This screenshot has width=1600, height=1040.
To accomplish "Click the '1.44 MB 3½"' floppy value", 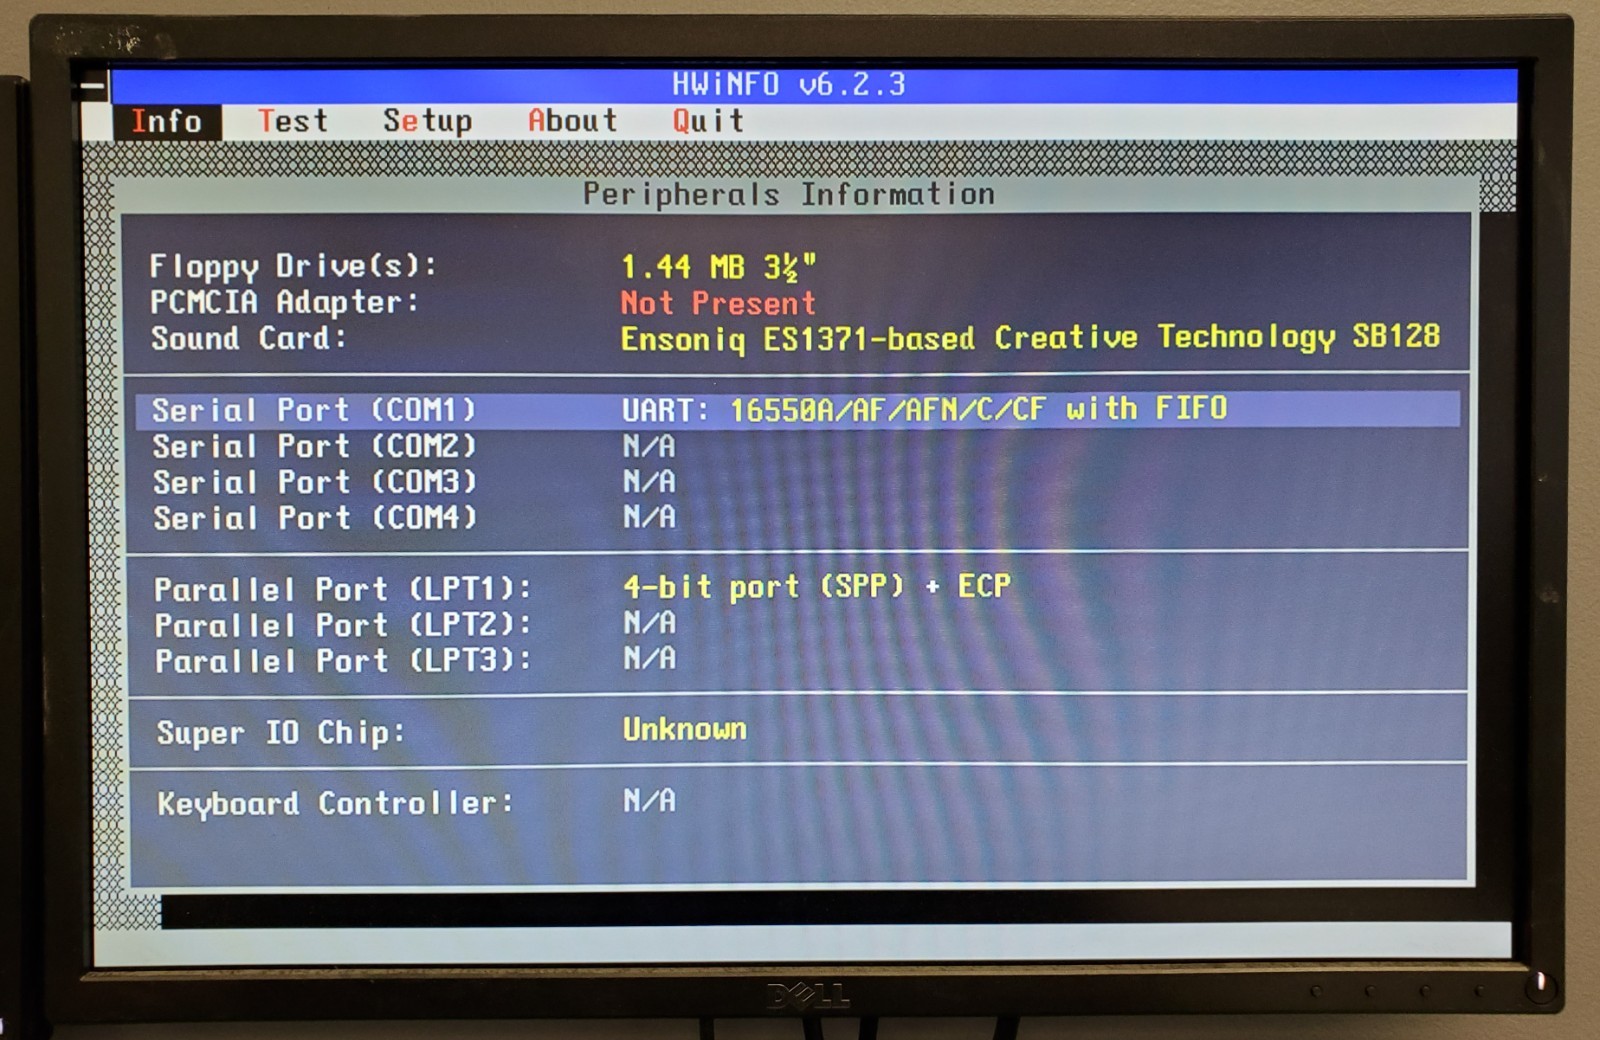I will 719,267.
